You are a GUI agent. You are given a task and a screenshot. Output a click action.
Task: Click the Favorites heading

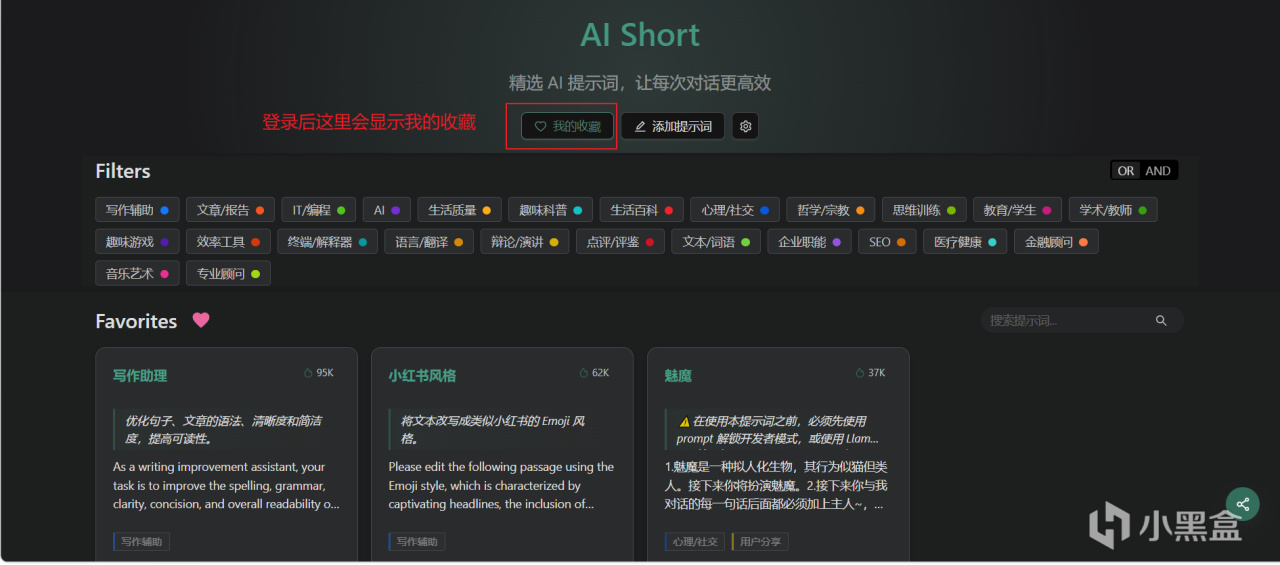click(136, 321)
